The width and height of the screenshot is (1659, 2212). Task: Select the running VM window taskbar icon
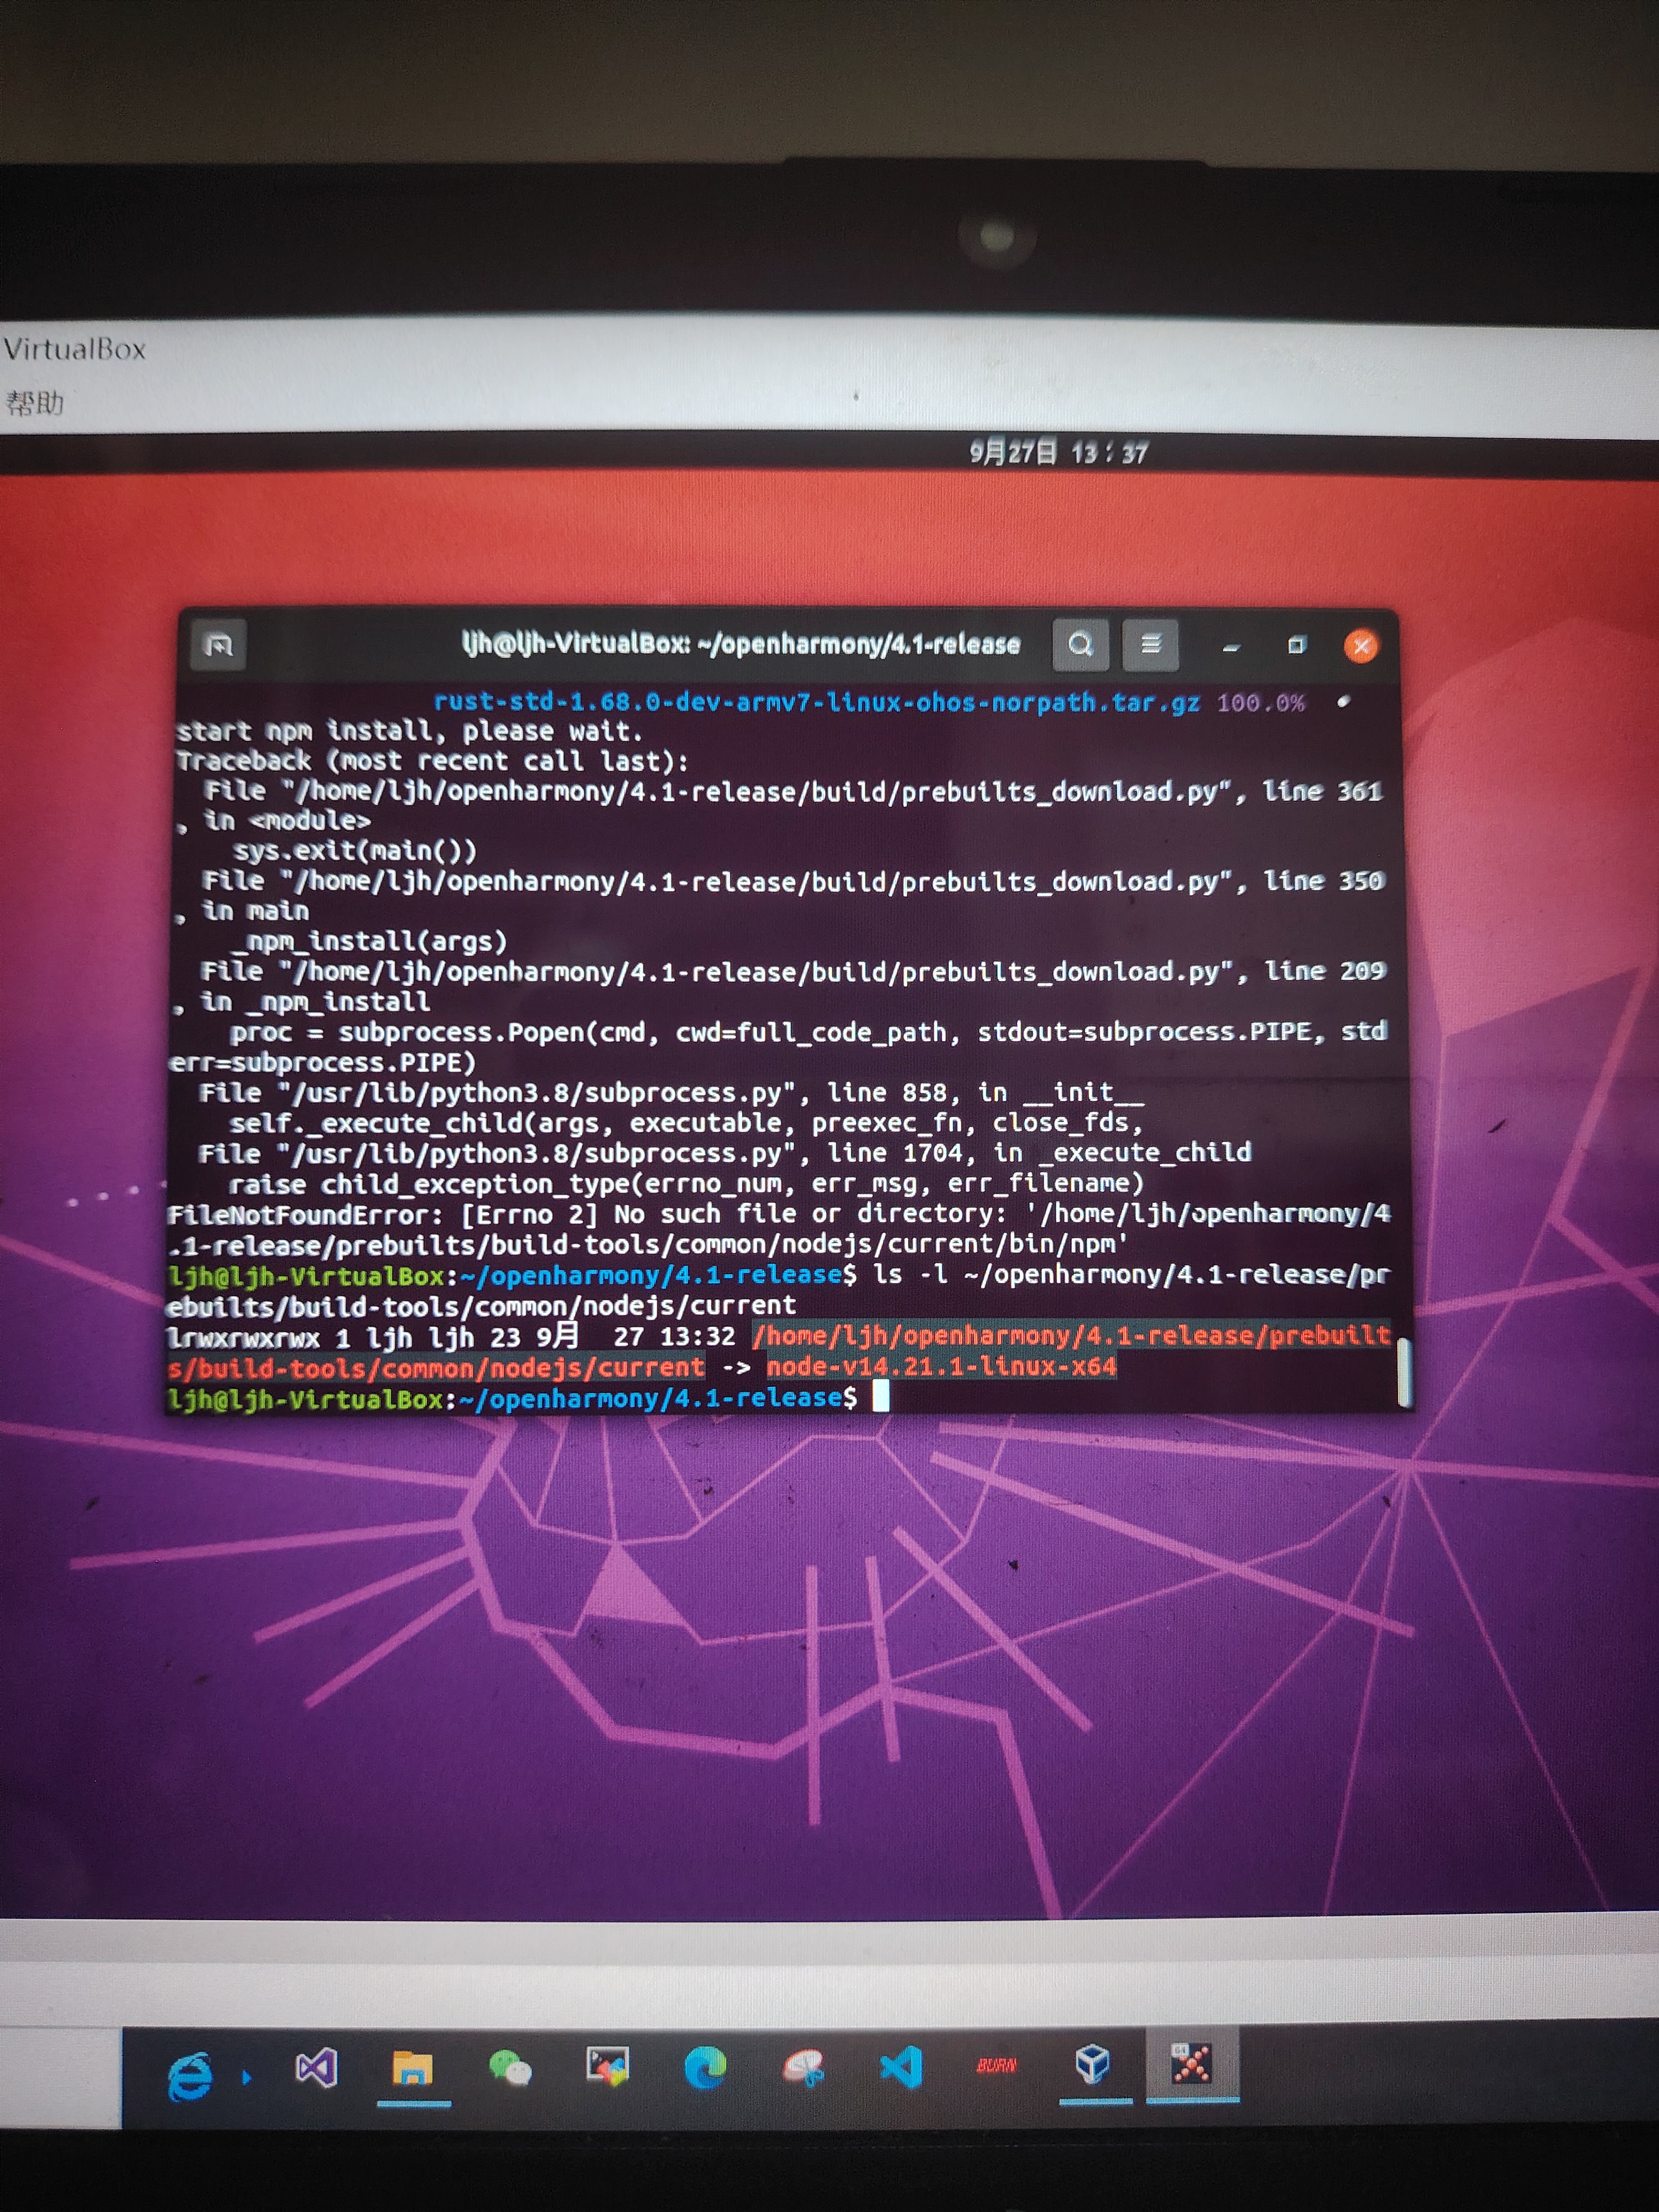tap(1191, 2063)
